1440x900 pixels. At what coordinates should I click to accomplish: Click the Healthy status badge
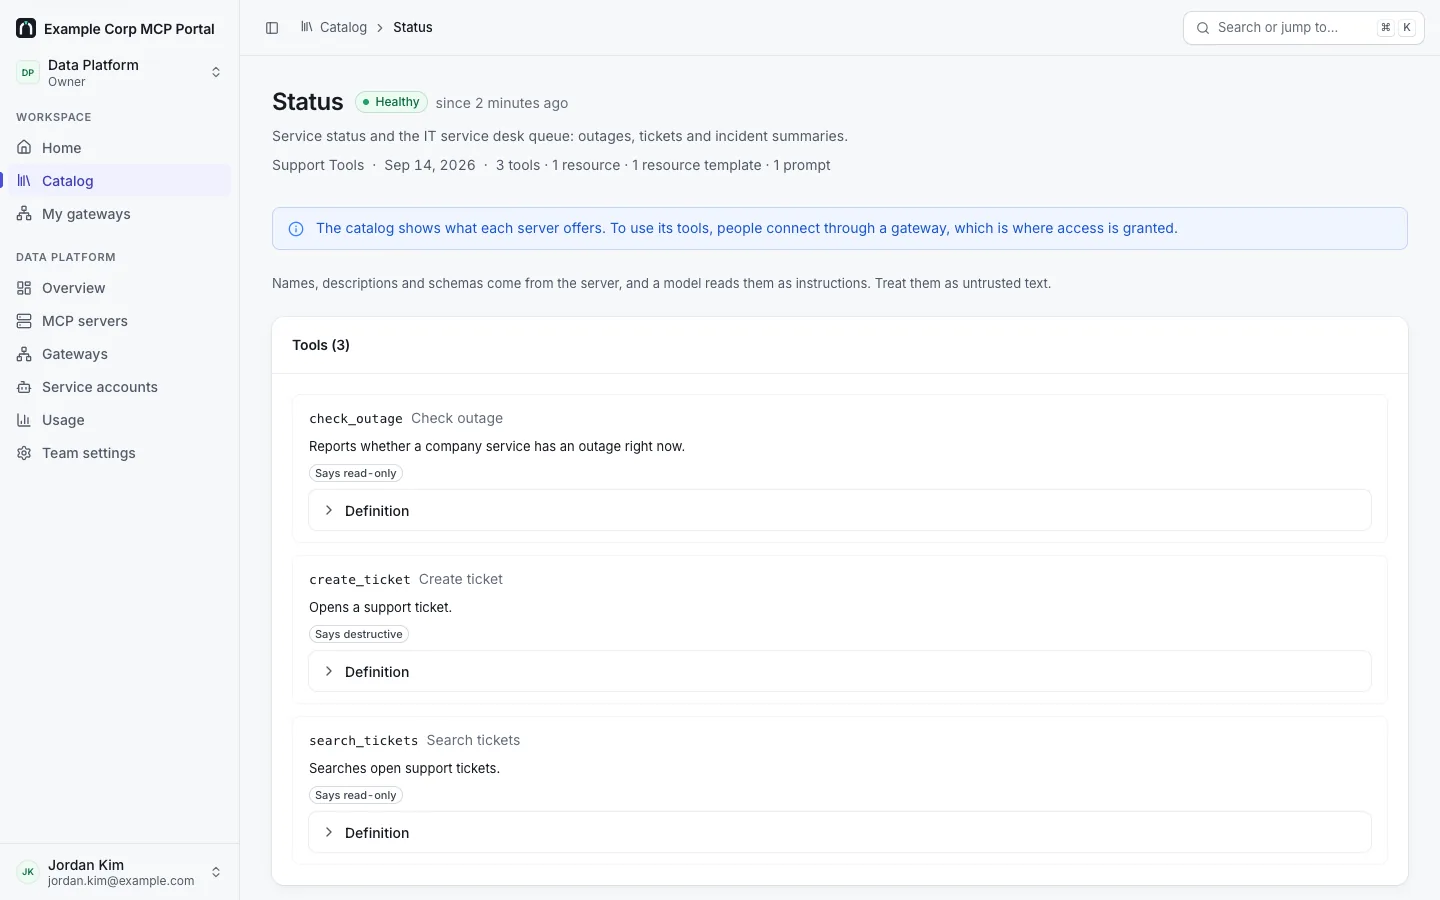[391, 102]
